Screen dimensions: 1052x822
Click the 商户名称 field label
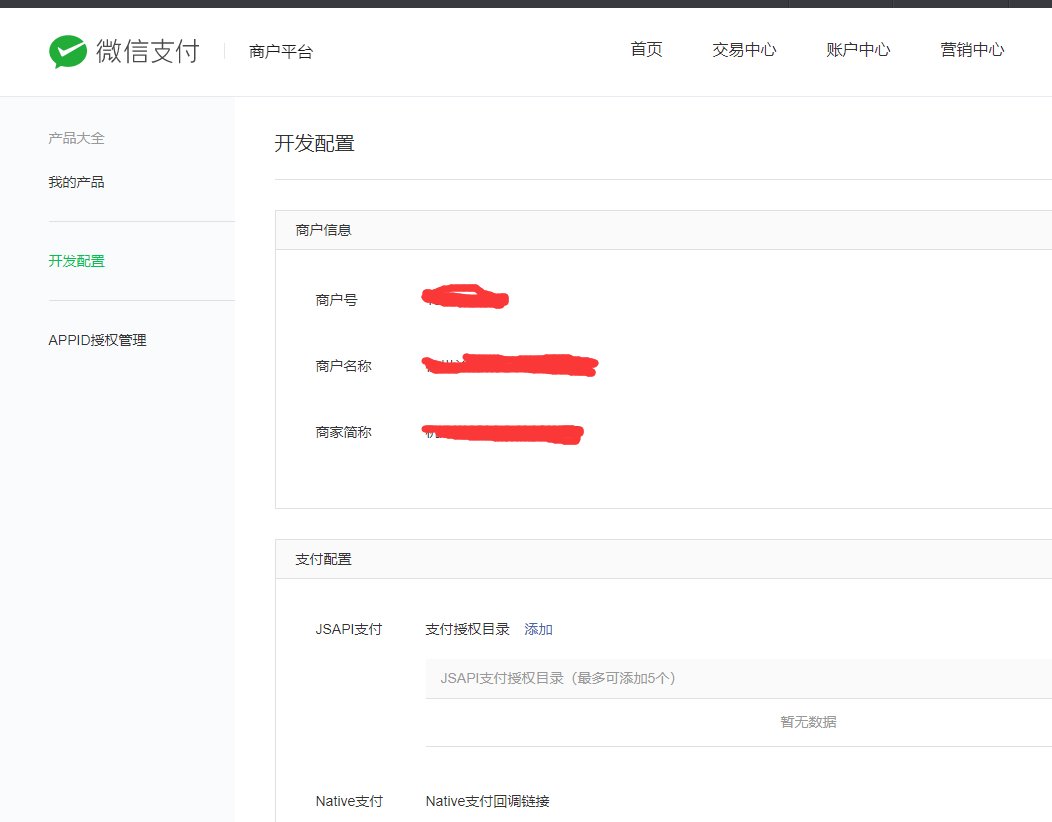[x=344, y=366]
